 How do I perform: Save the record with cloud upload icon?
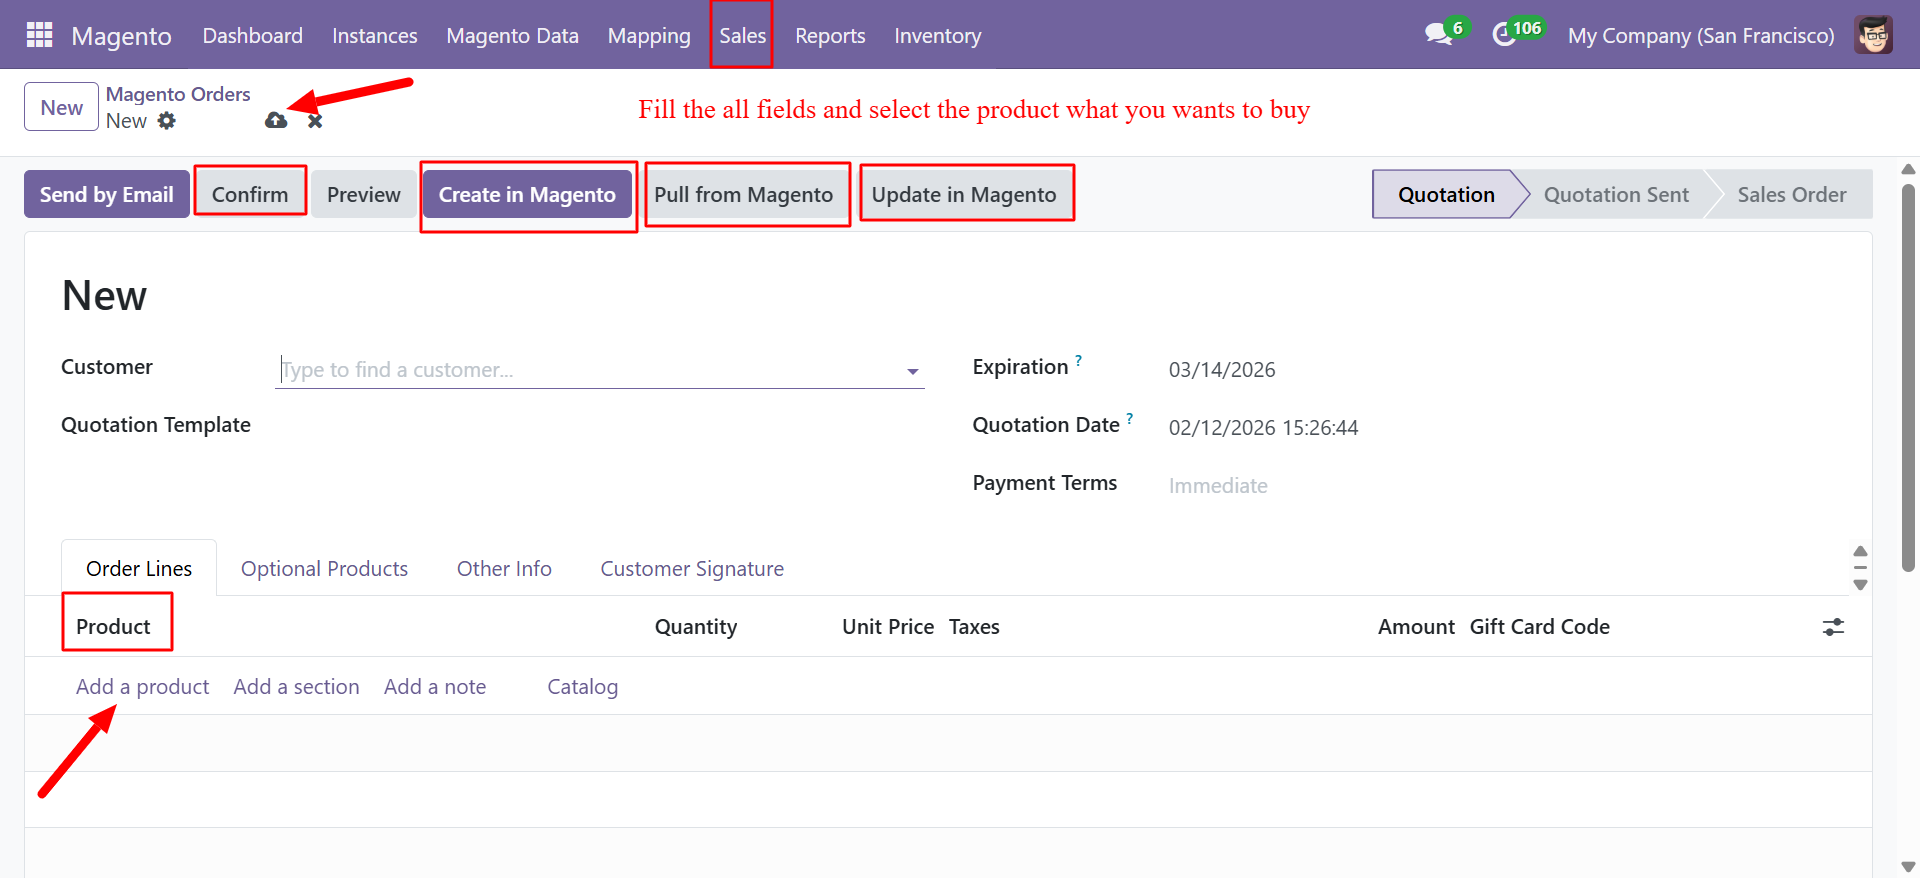276,121
